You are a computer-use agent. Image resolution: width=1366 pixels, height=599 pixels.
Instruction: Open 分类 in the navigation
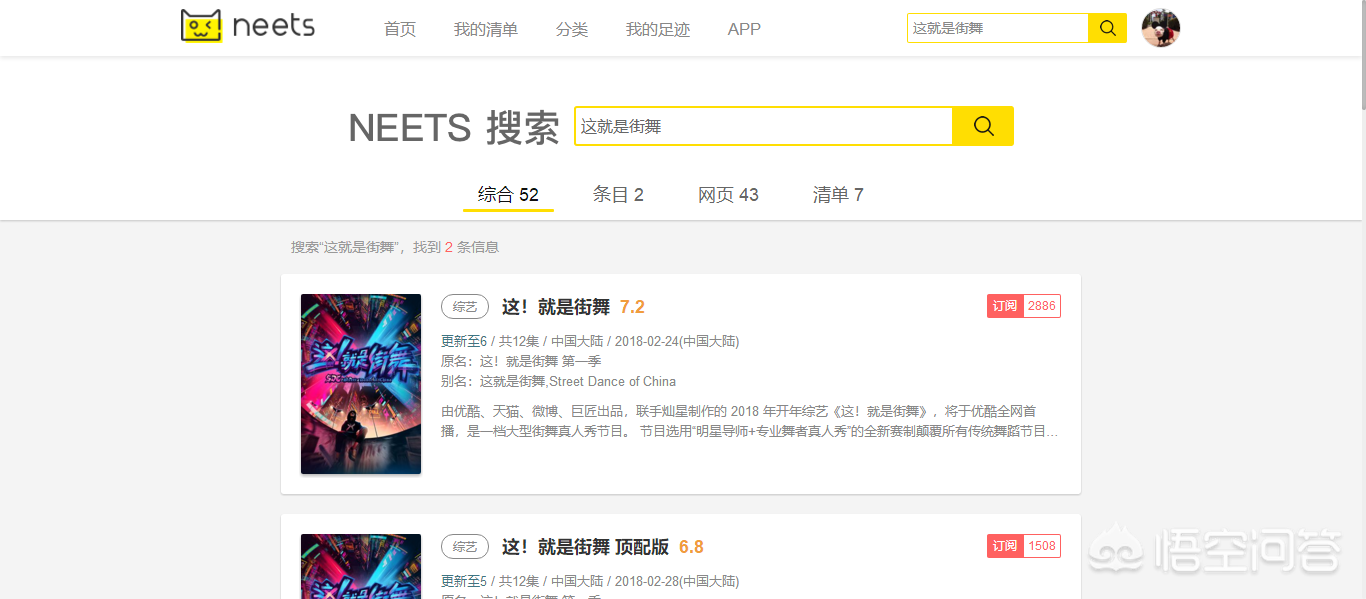coord(572,29)
